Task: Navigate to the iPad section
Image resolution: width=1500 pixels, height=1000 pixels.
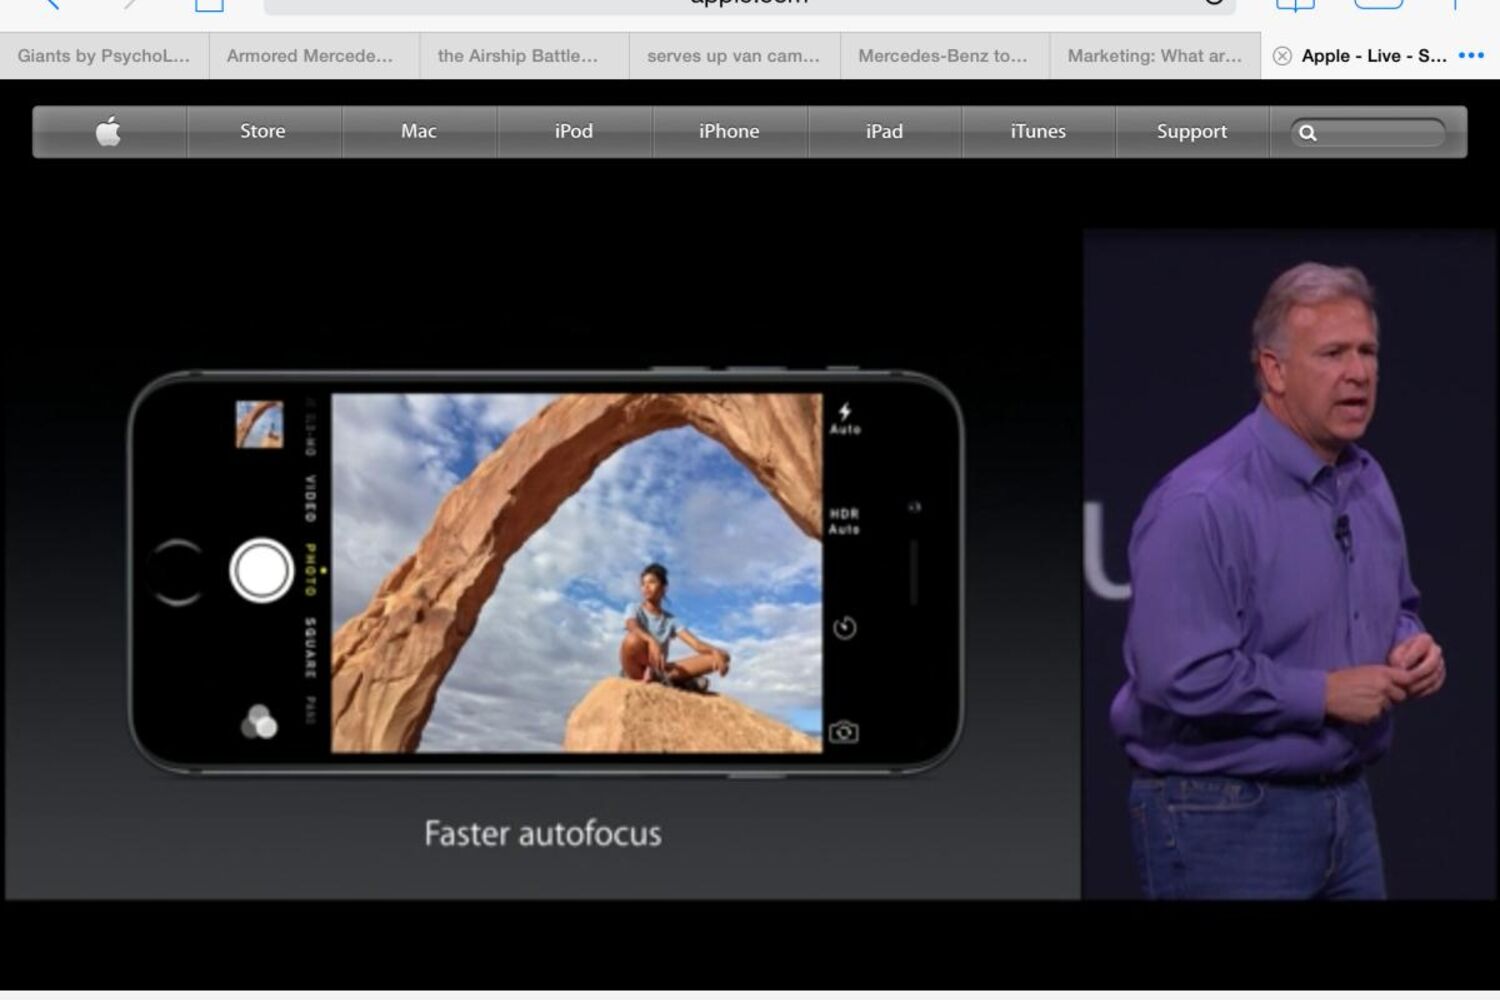Action: click(884, 131)
